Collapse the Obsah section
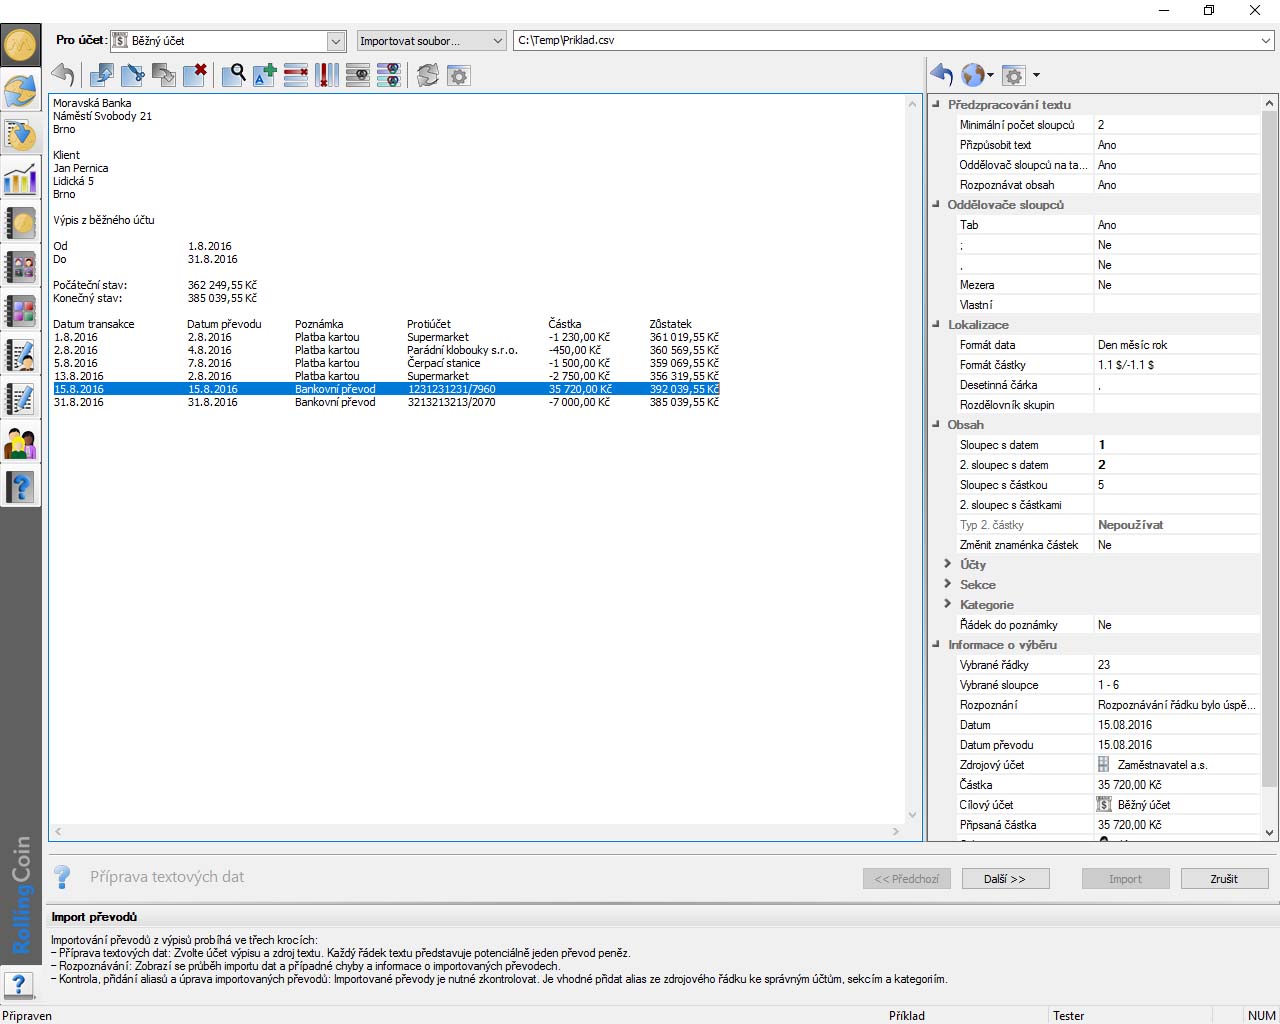Screen dimensions: 1280x1024 coord(937,424)
